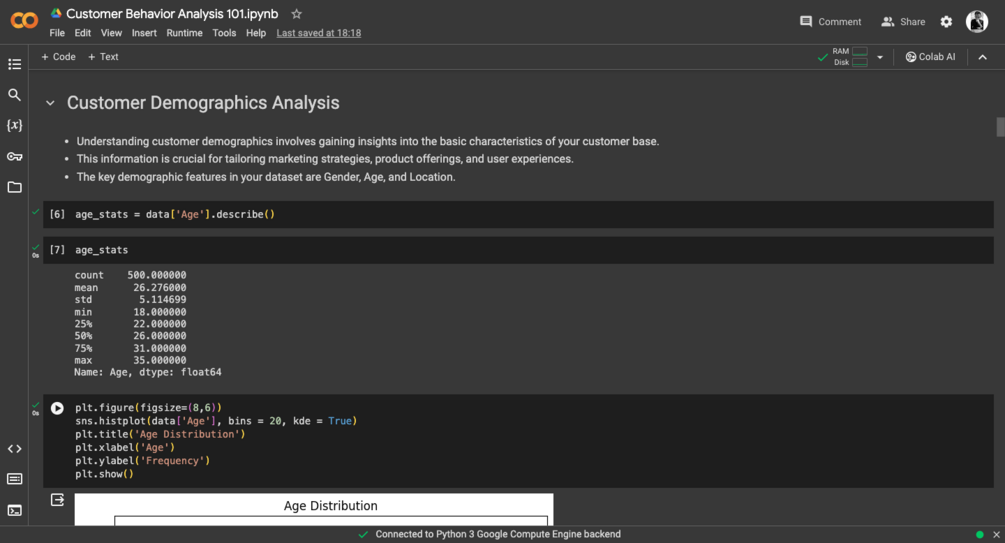1005x543 pixels.
Task: Click the Share button
Action: coord(903,22)
